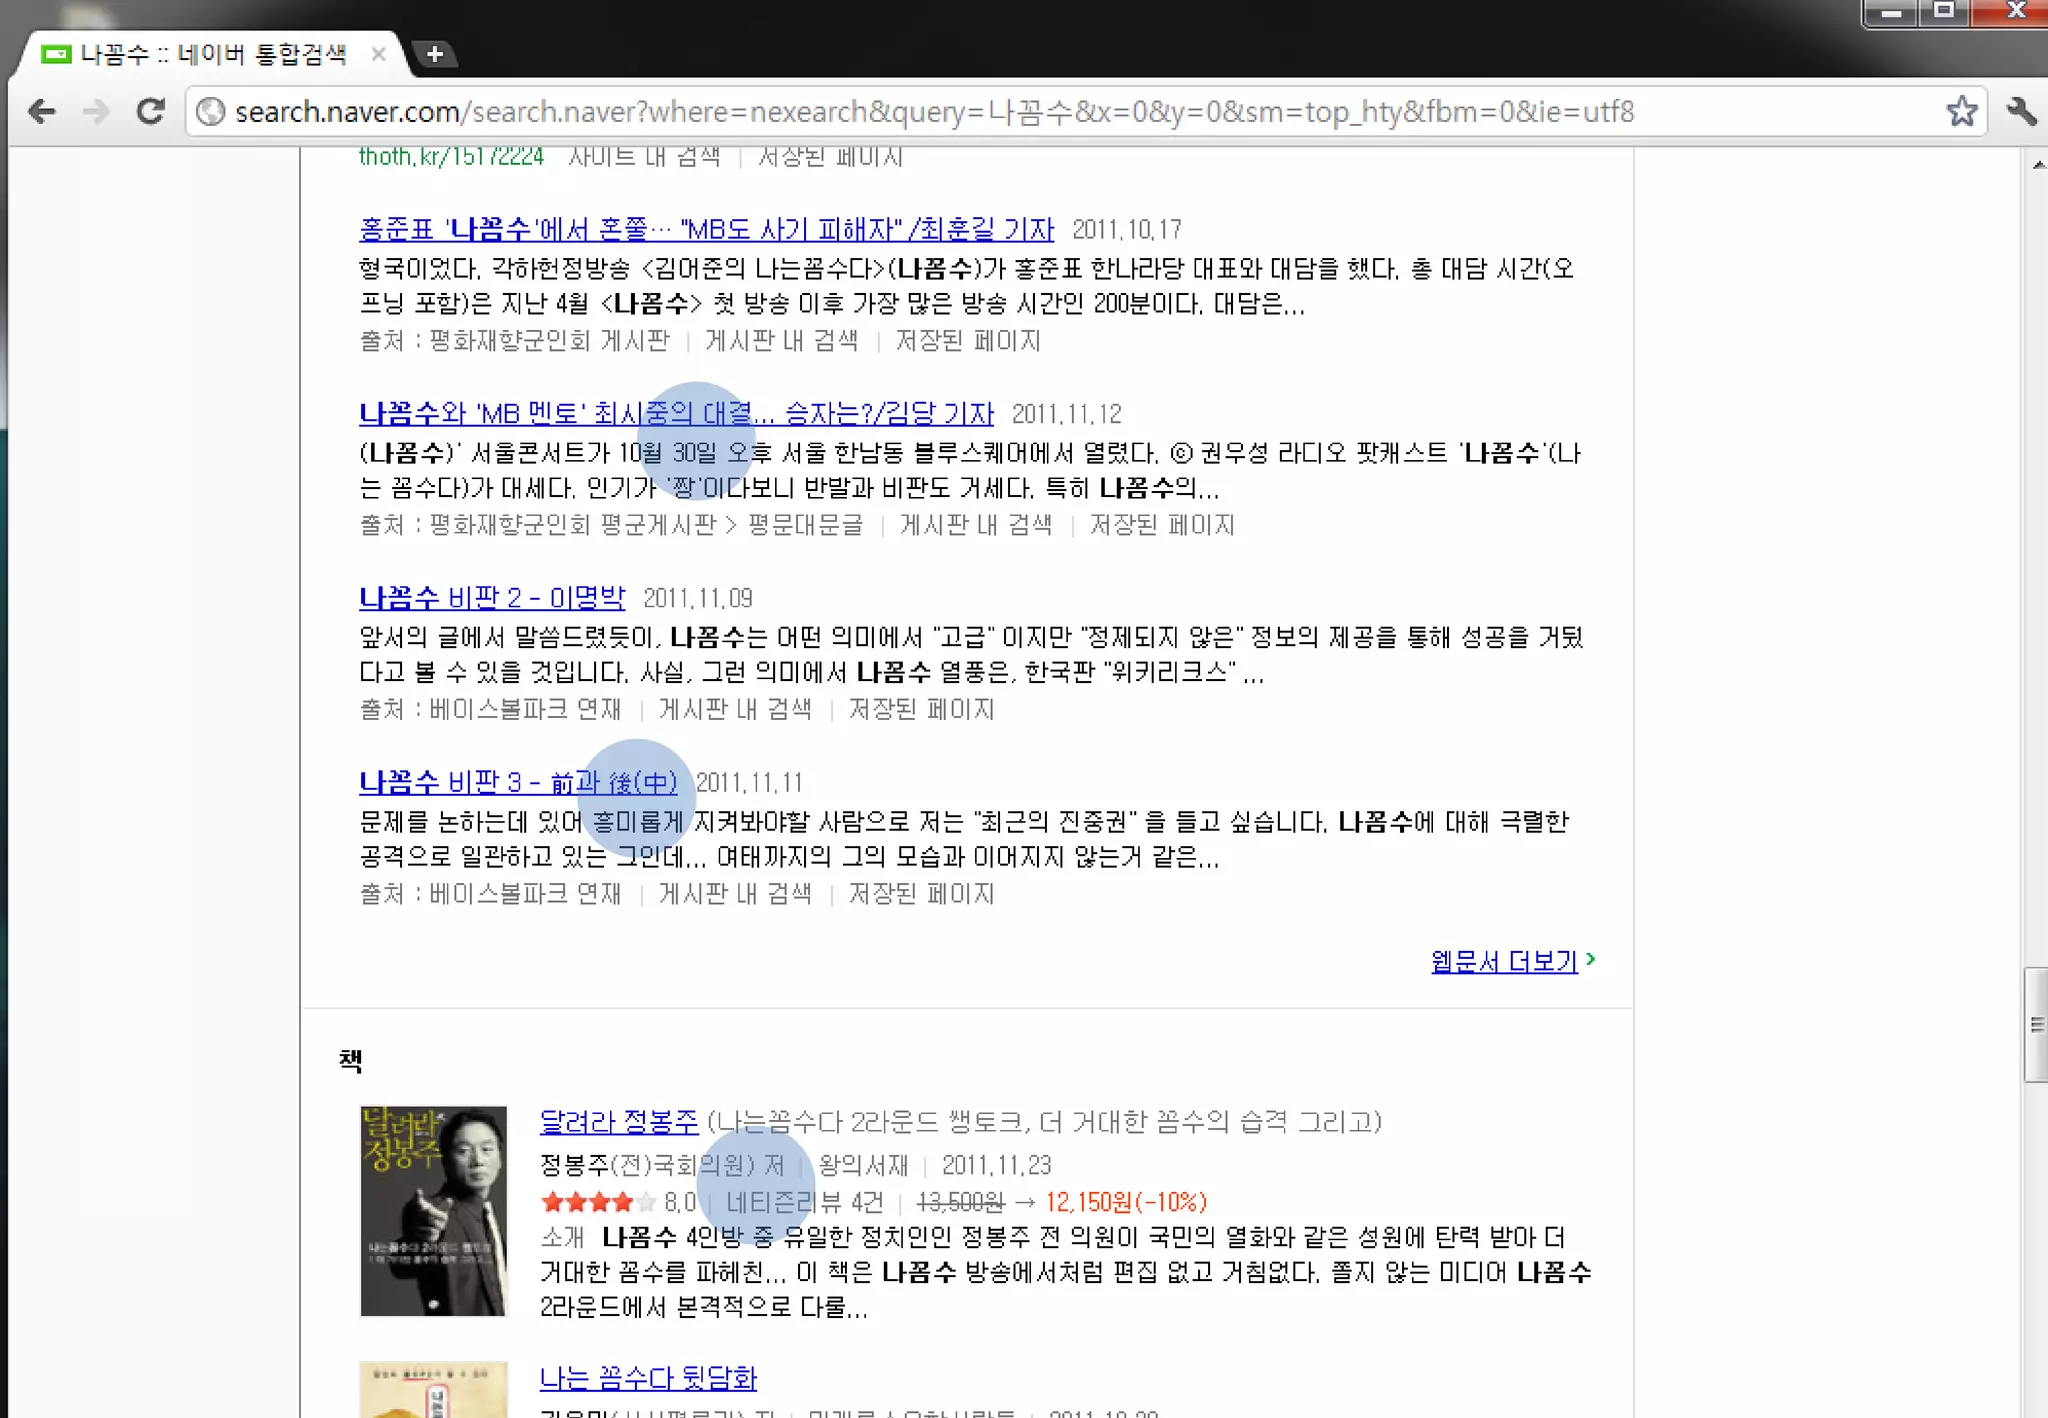Open the 나꼼수와 'MB 멘토' 최시중의 대결 link
This screenshot has width=2048, height=1418.
coord(675,413)
